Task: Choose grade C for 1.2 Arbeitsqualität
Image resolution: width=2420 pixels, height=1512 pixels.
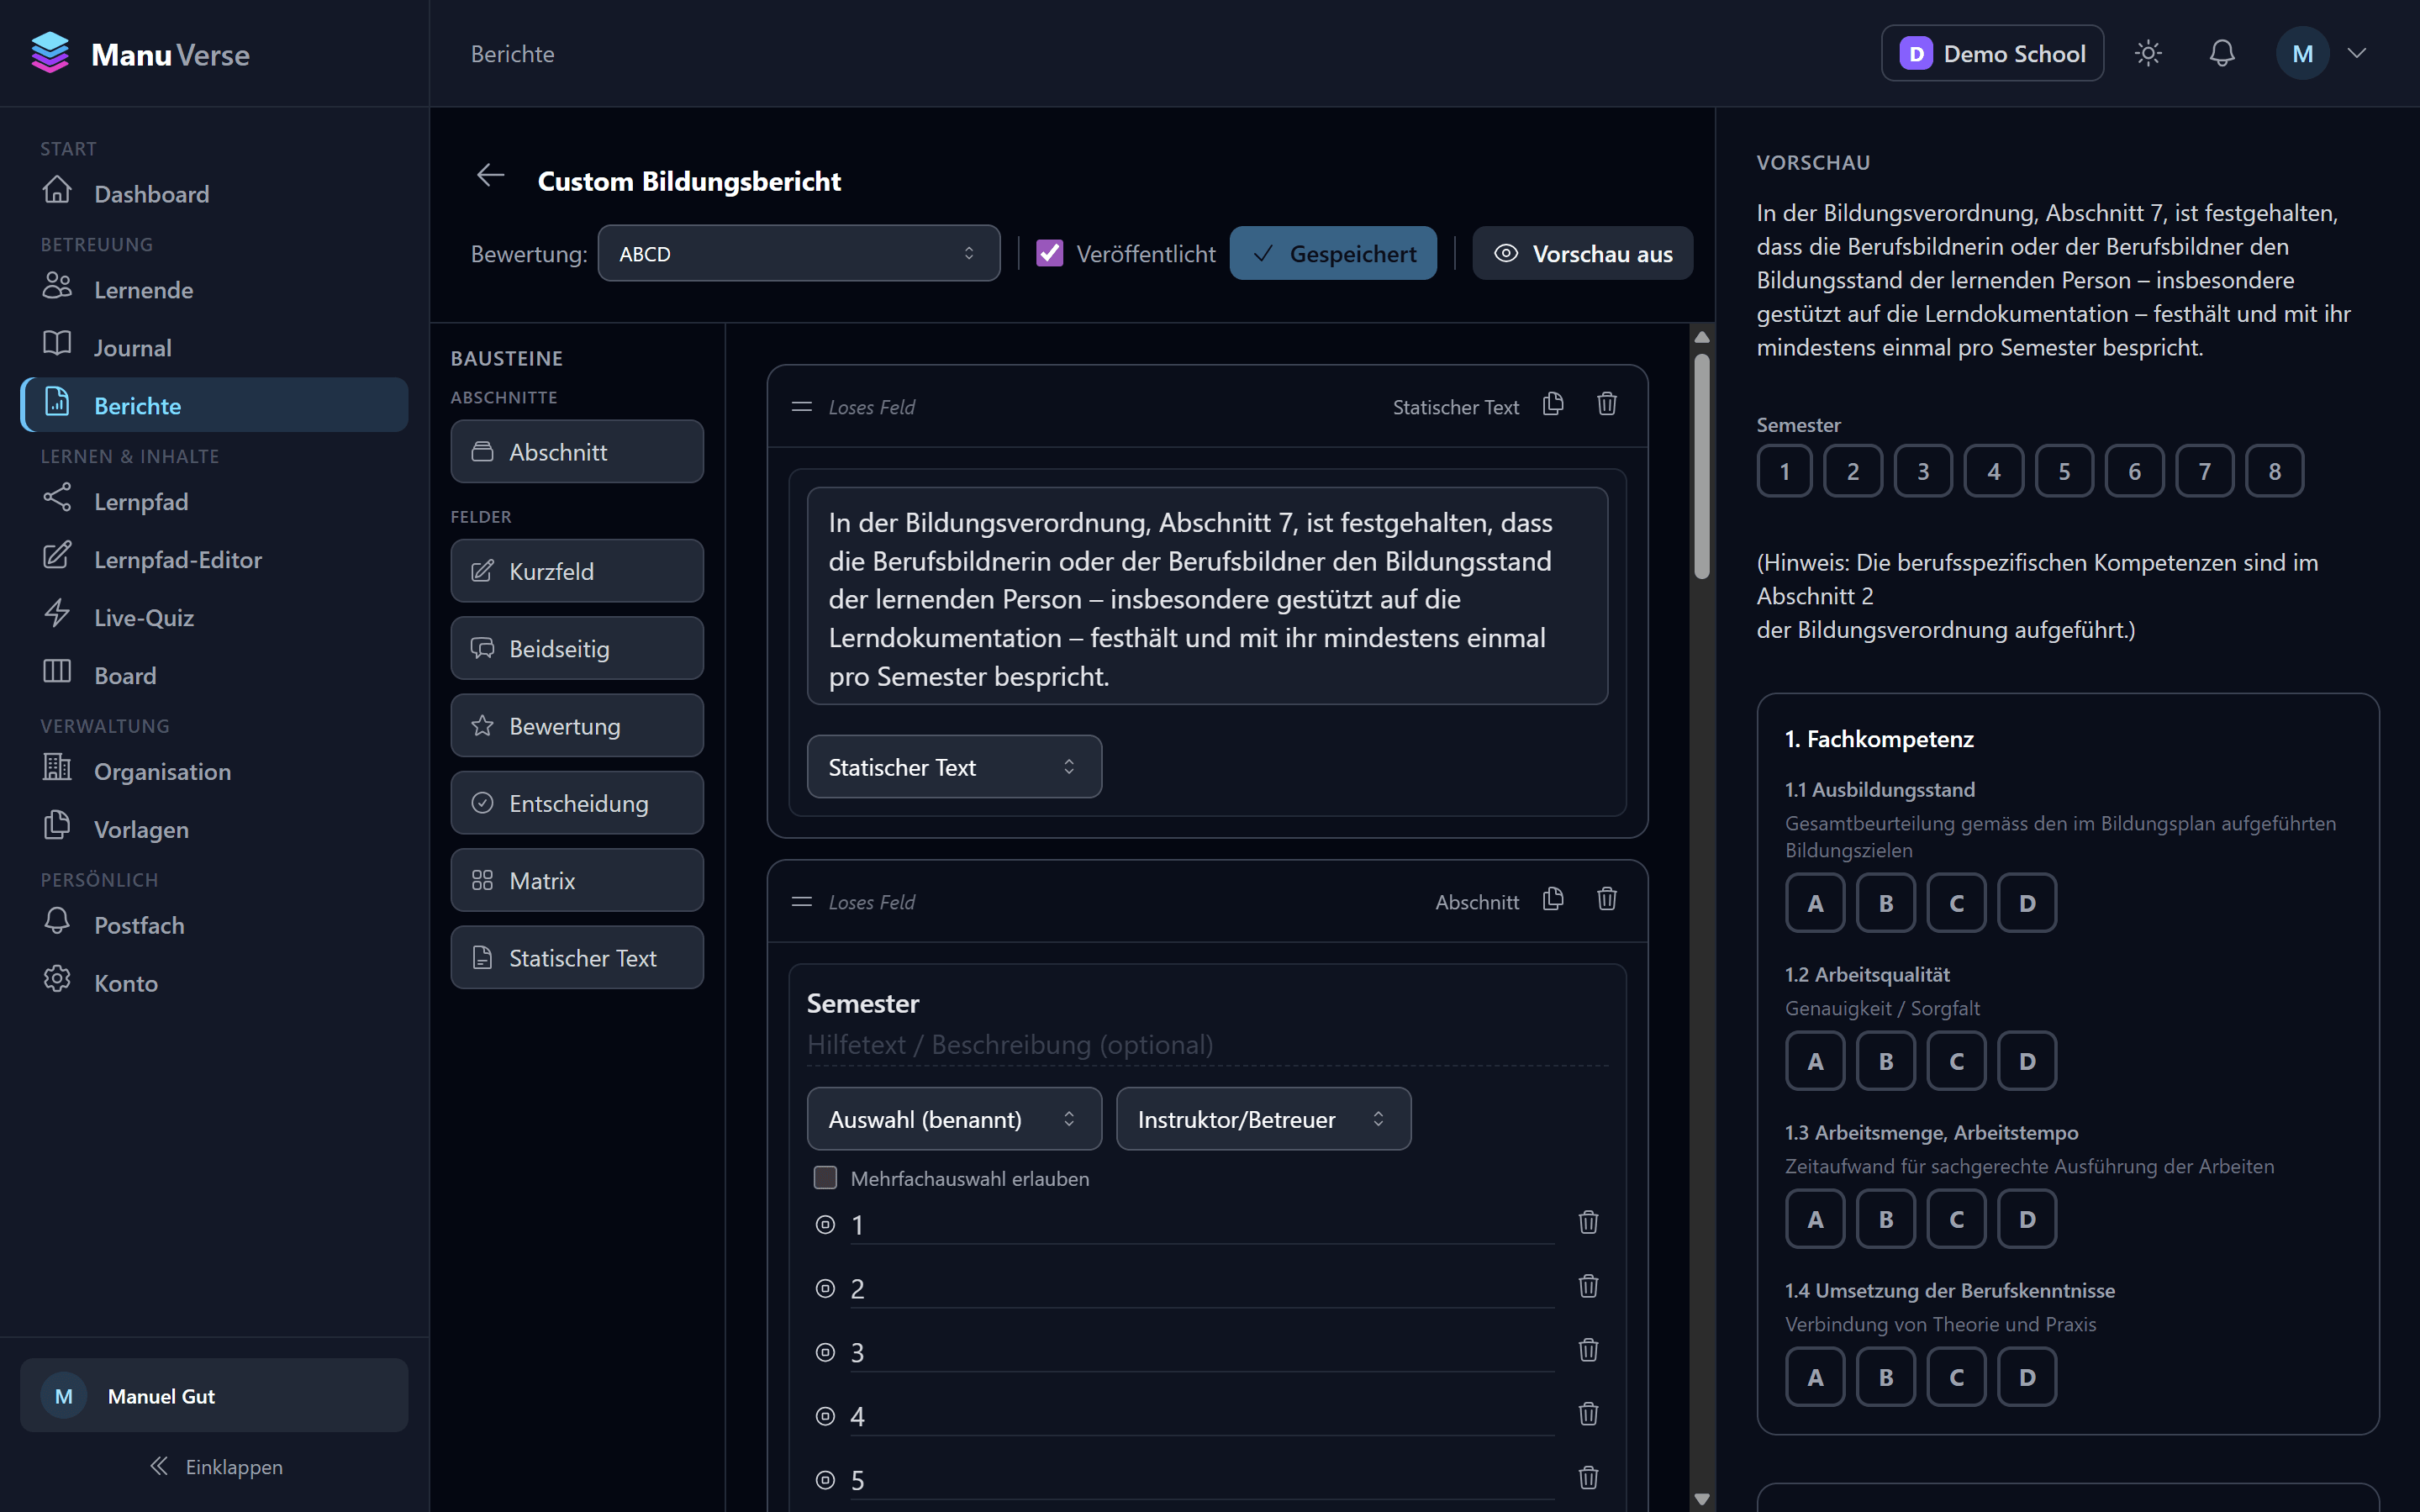Action: click(1956, 1061)
